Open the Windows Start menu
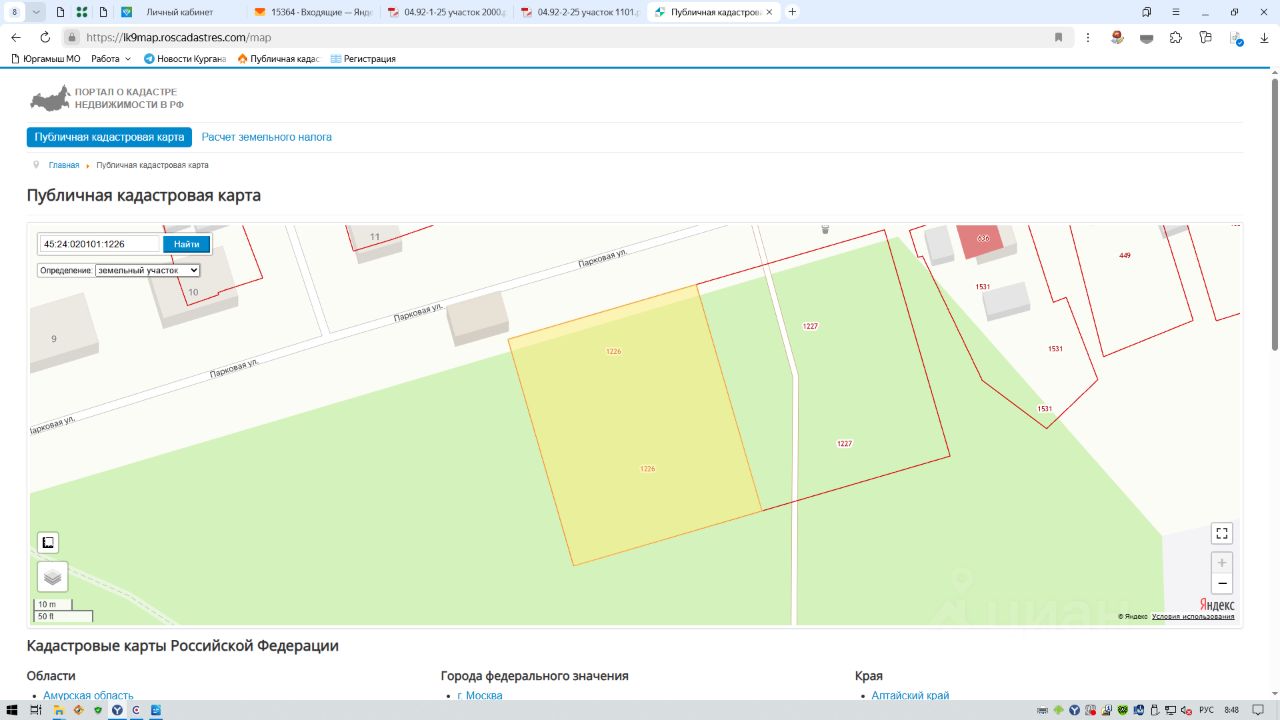 (x=13, y=710)
